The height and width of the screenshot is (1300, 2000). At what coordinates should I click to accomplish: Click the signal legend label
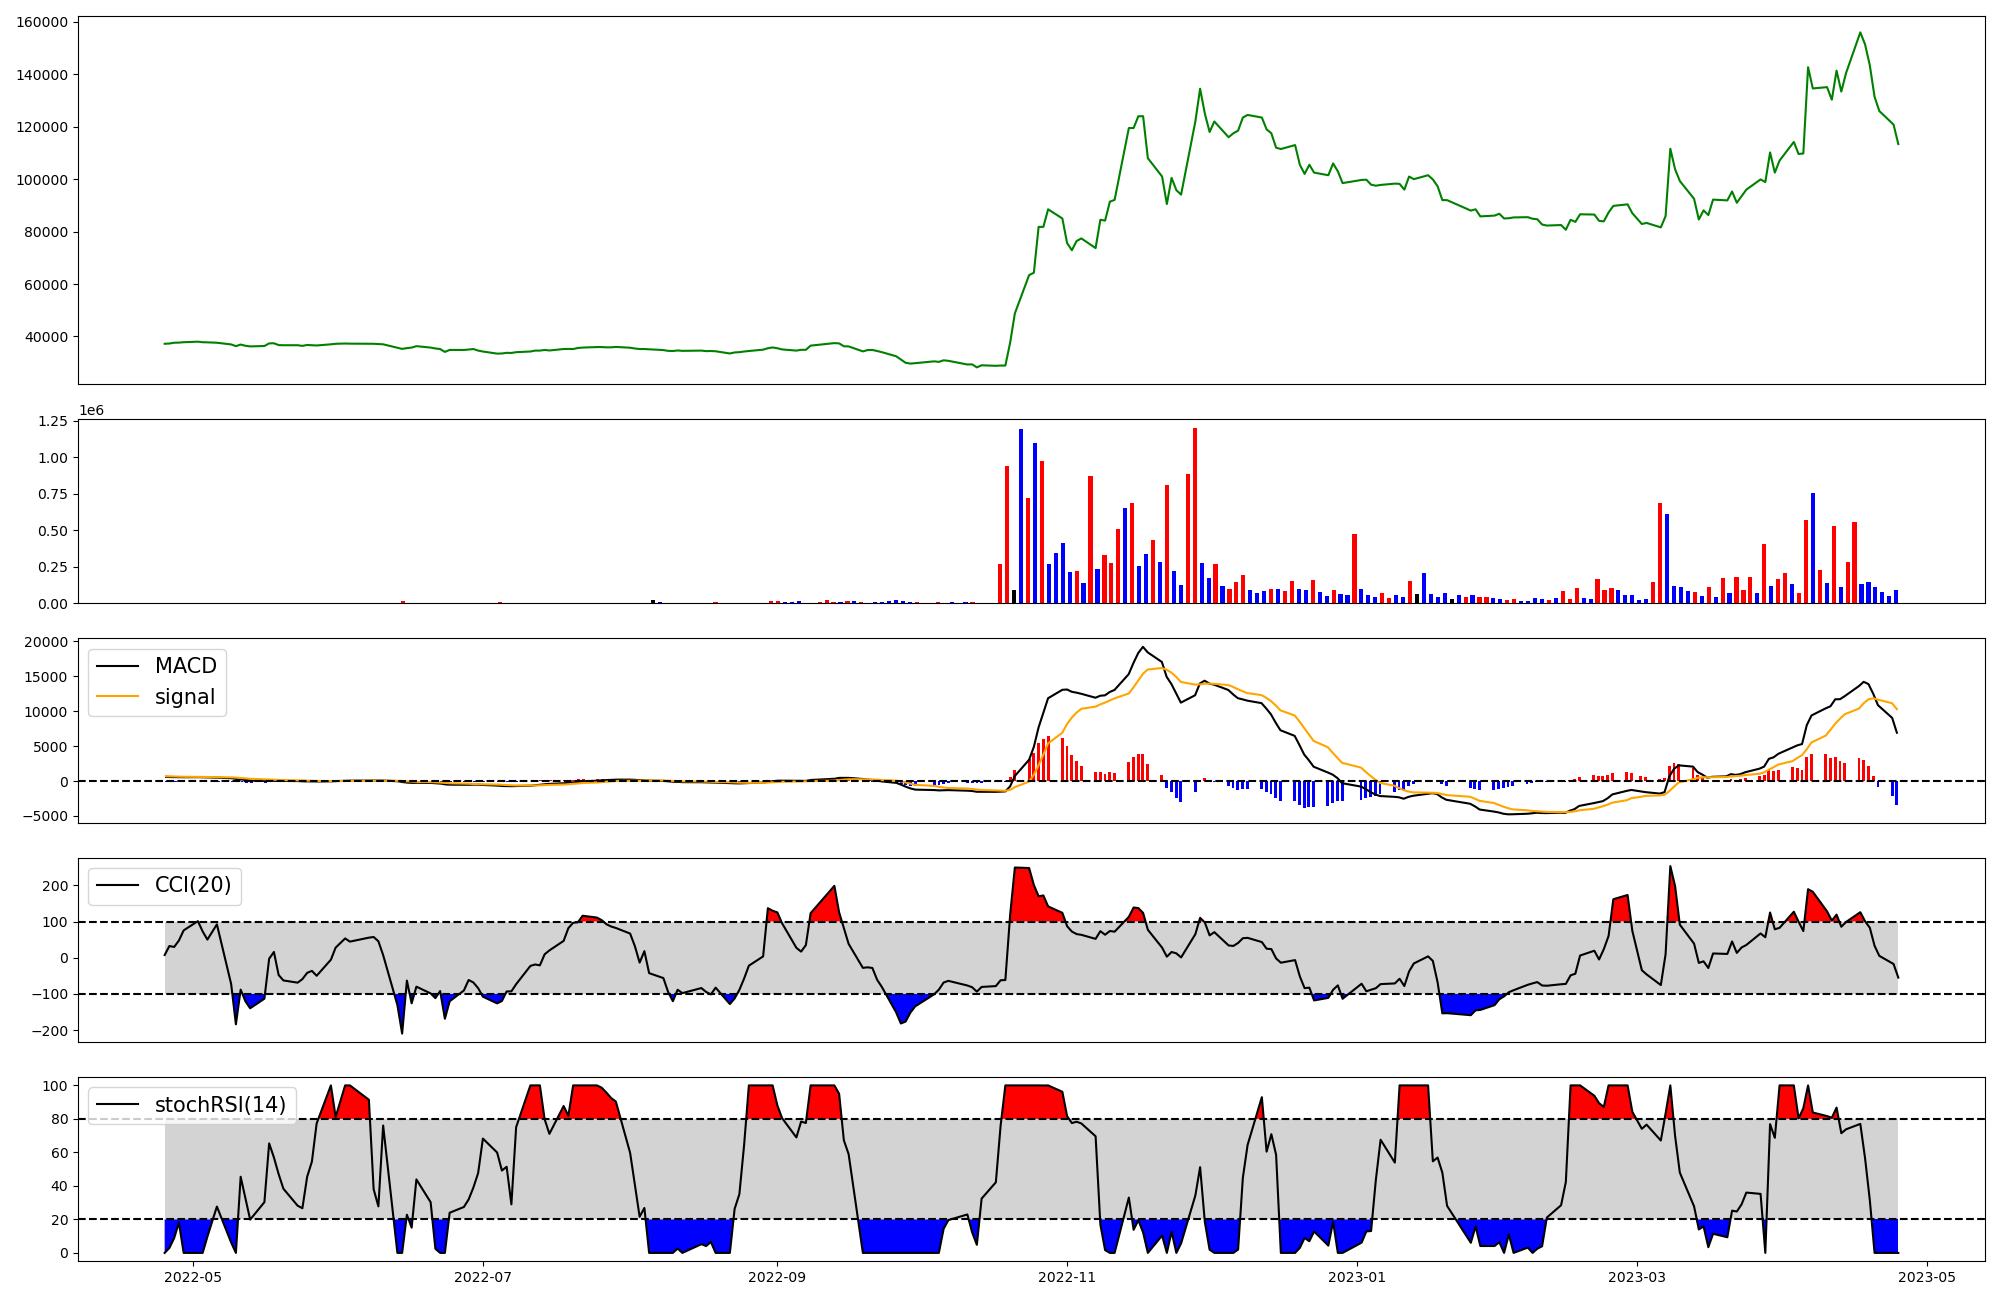(x=184, y=697)
